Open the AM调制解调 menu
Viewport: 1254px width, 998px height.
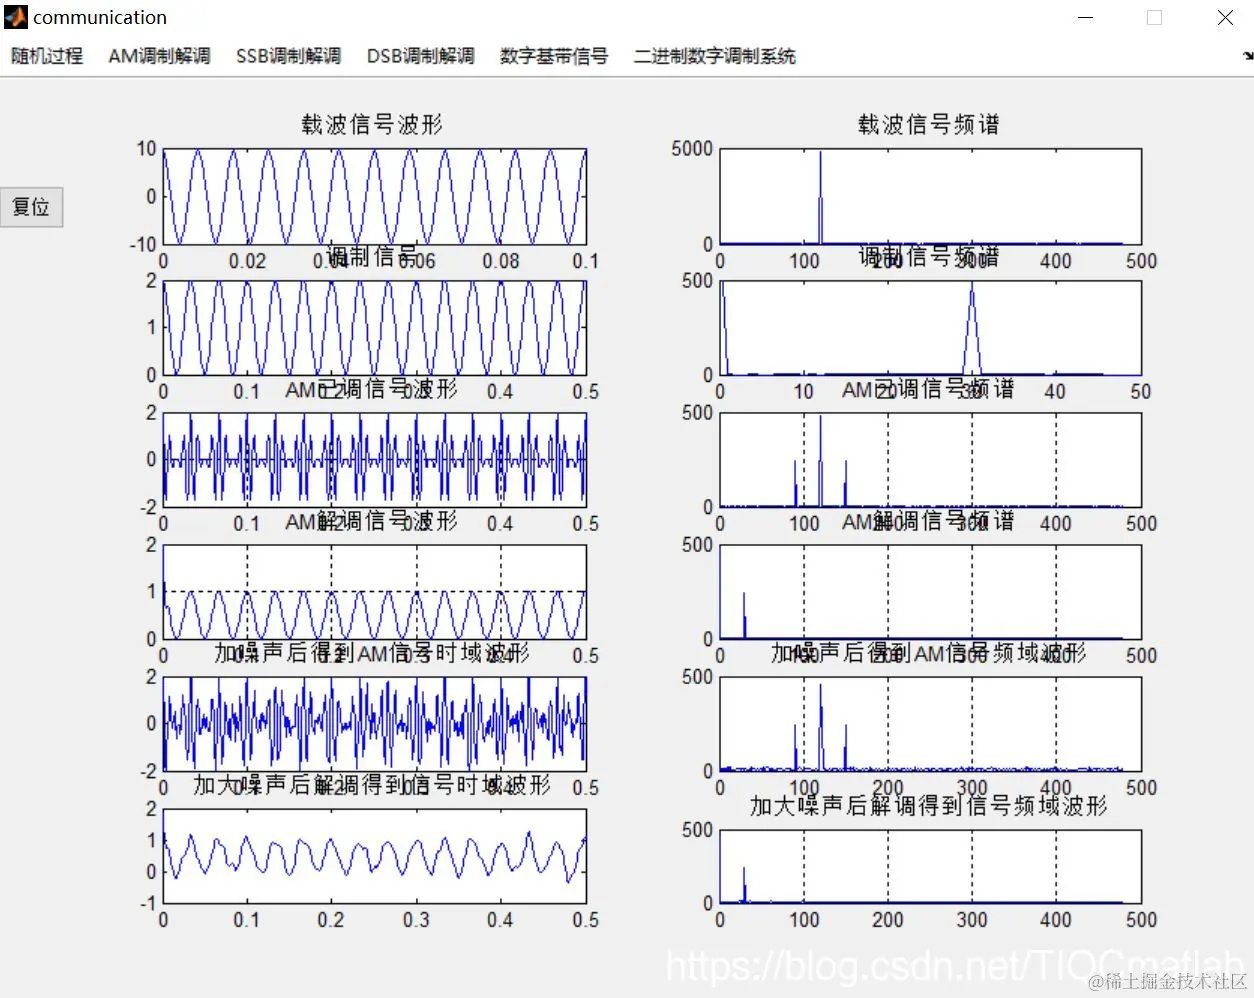pyautogui.click(x=159, y=56)
